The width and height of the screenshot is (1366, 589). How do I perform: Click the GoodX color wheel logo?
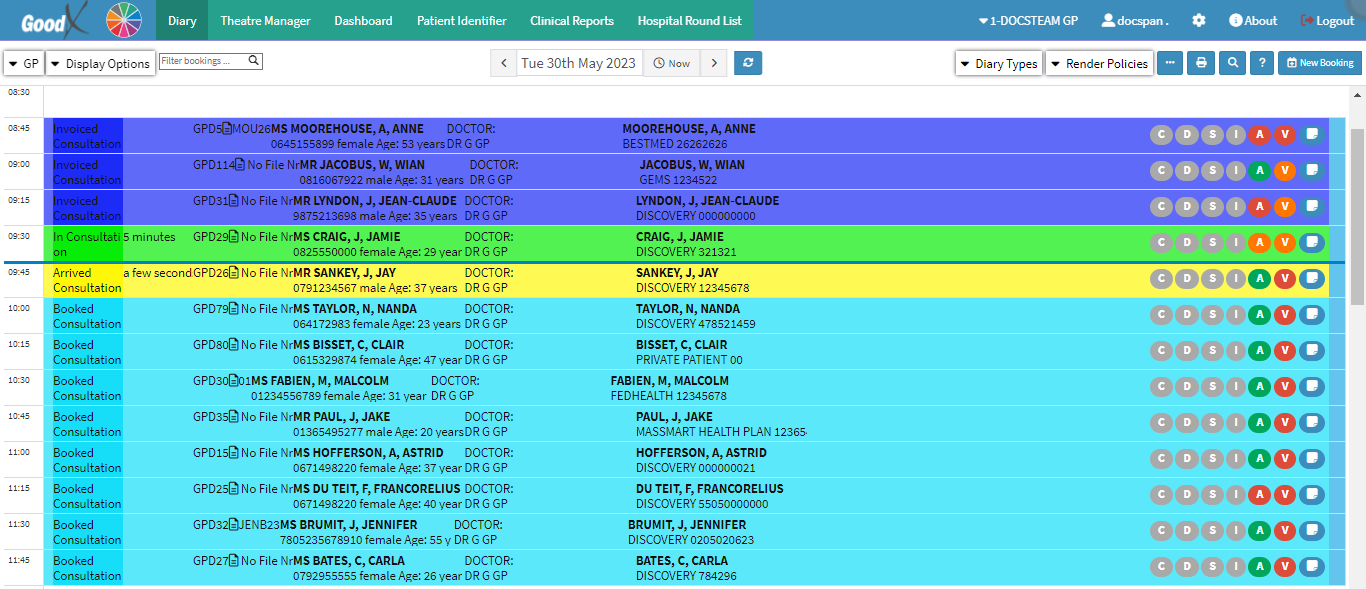click(125, 21)
